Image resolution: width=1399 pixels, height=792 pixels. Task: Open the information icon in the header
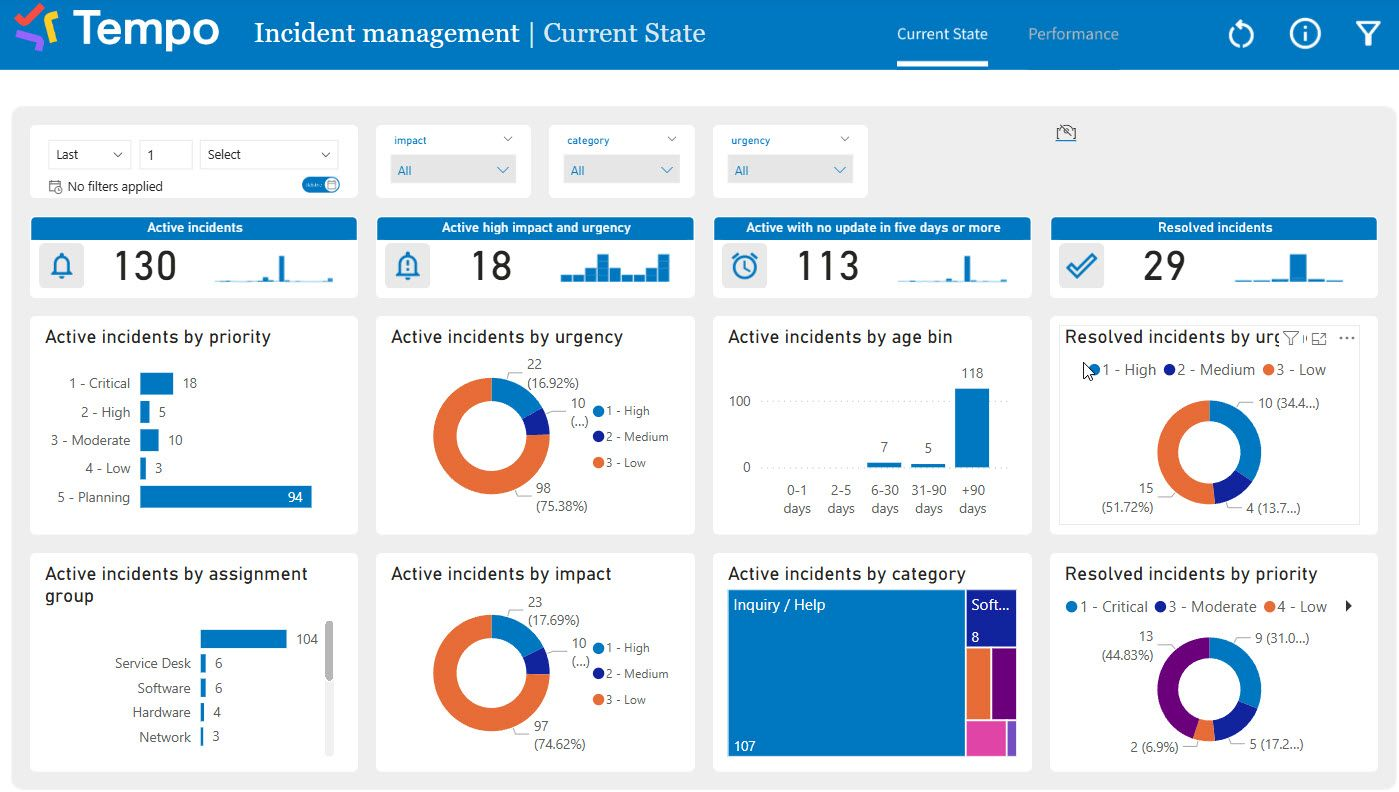1305,34
